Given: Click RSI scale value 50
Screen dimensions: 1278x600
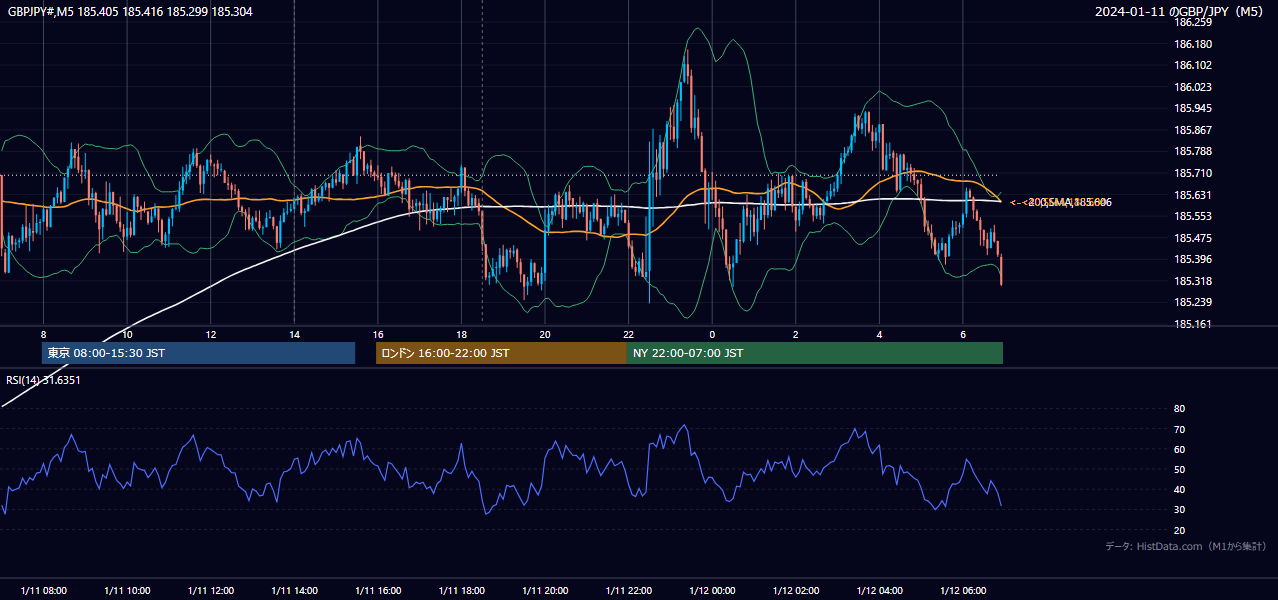Looking at the screenshot, I should pyautogui.click(x=1179, y=470).
